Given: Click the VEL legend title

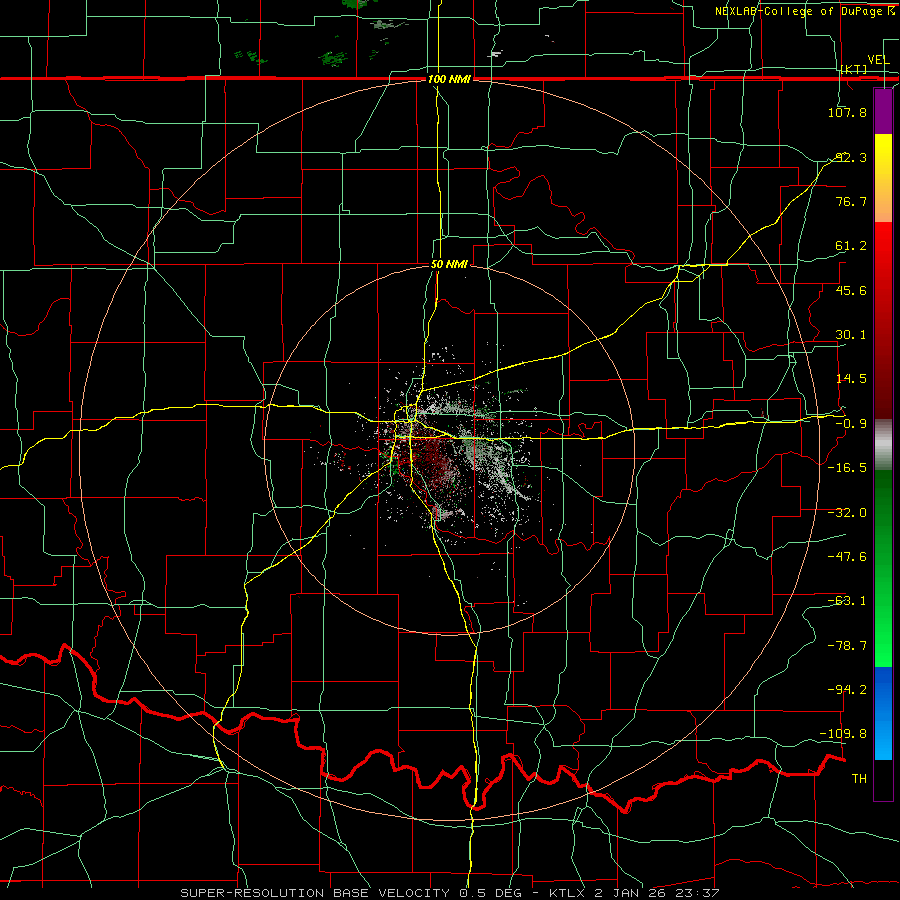Looking at the screenshot, I should click(x=878, y=60).
